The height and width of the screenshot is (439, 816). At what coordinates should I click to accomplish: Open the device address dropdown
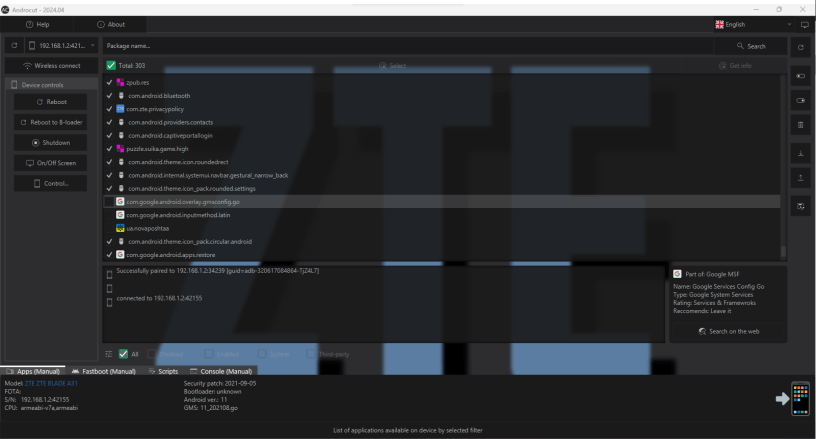(x=61, y=46)
